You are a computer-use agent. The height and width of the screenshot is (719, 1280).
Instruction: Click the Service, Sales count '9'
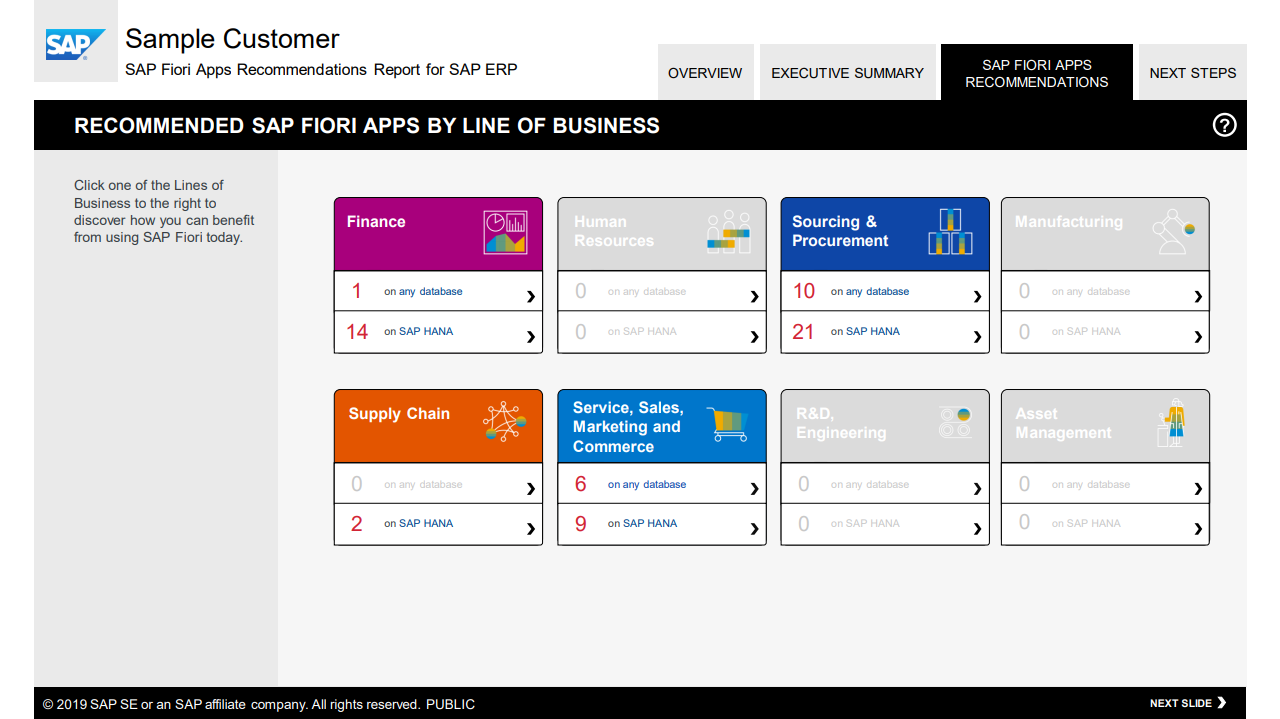(x=581, y=524)
